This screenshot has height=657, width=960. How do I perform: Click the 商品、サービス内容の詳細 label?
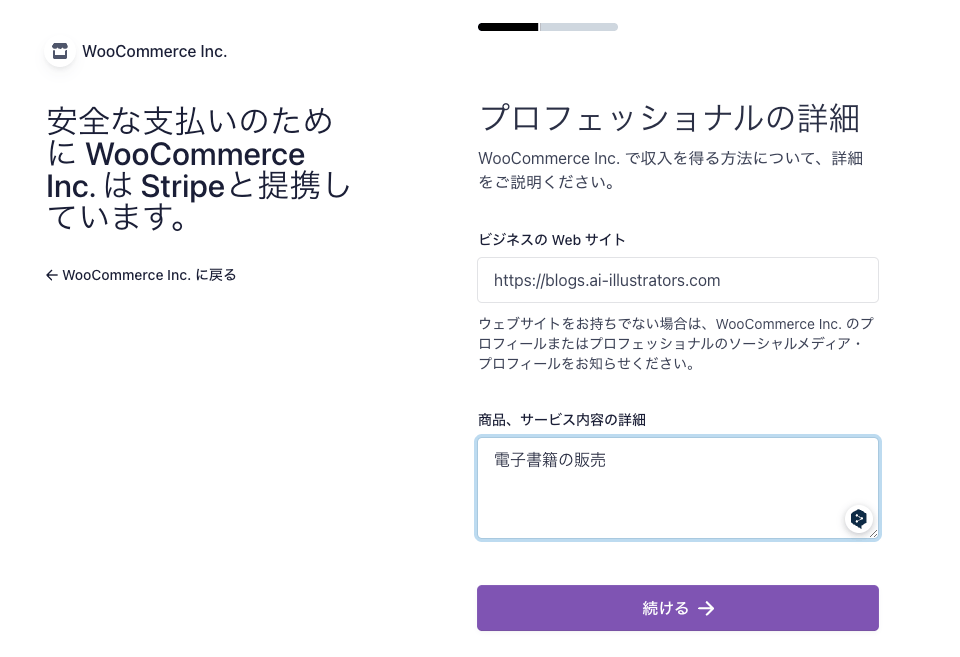562,419
